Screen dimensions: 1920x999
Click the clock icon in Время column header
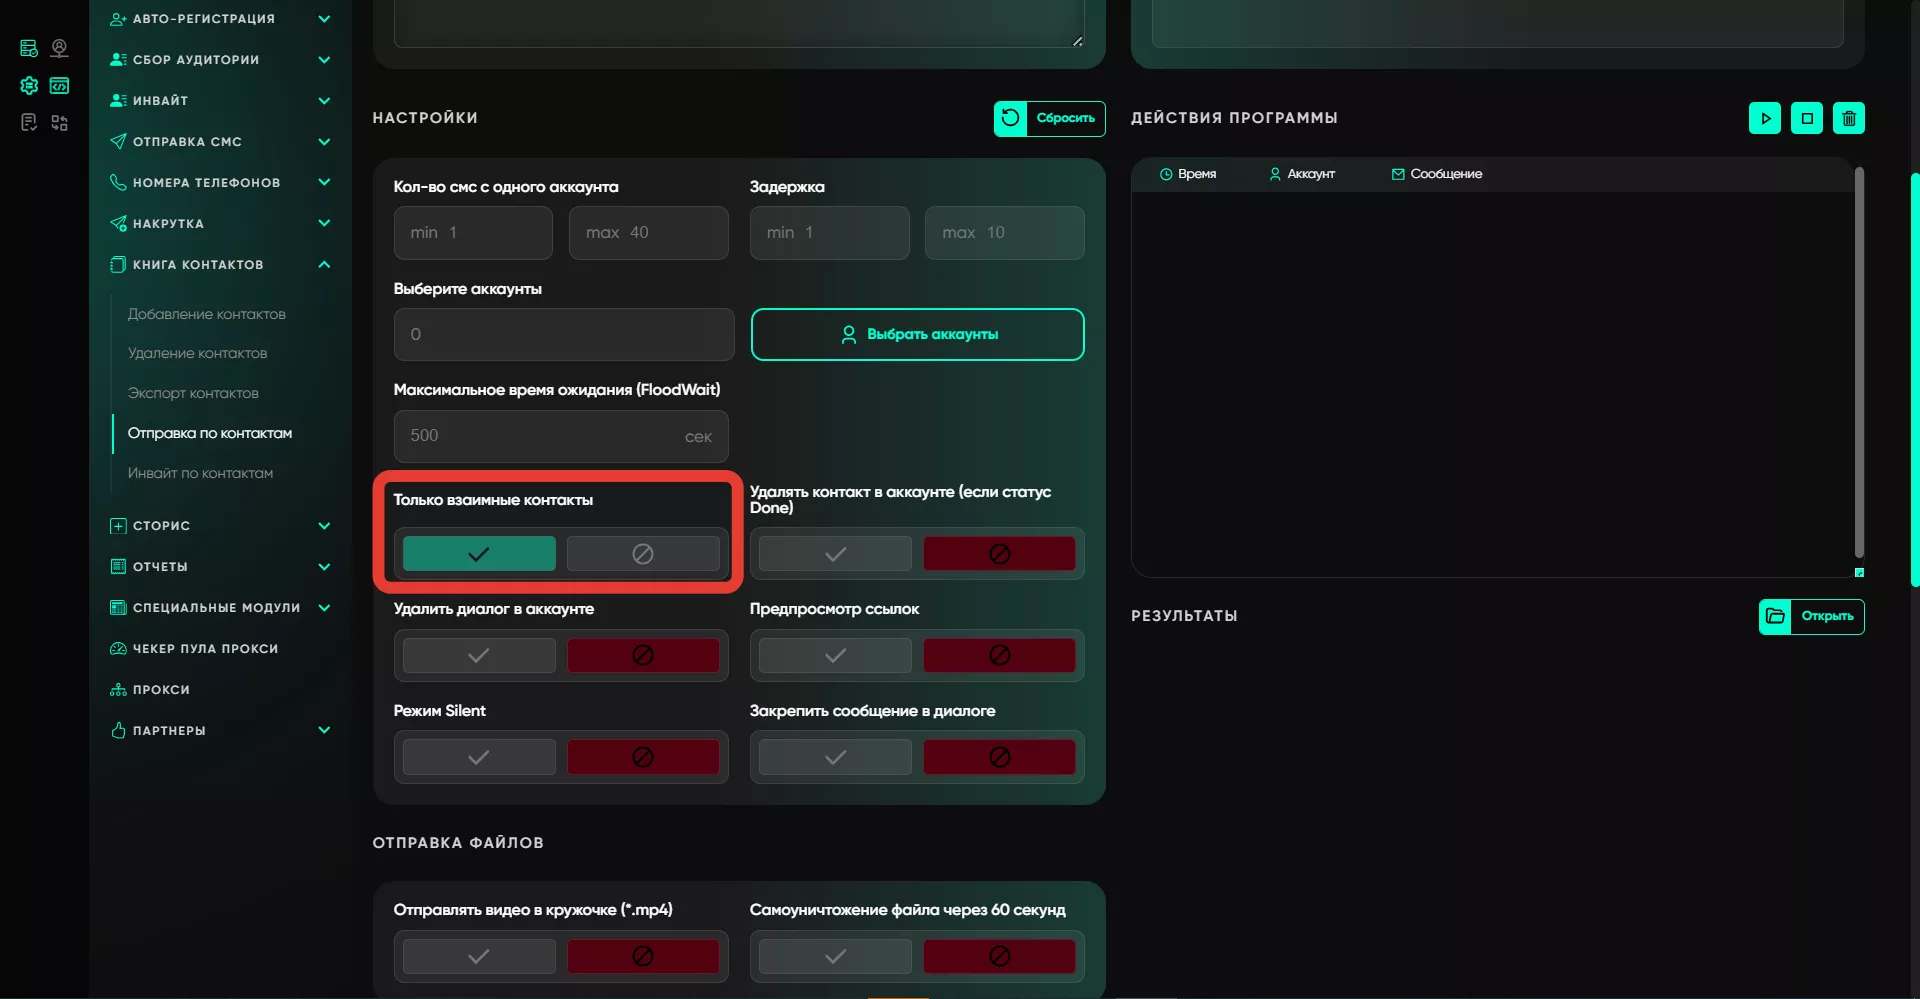[1166, 174]
